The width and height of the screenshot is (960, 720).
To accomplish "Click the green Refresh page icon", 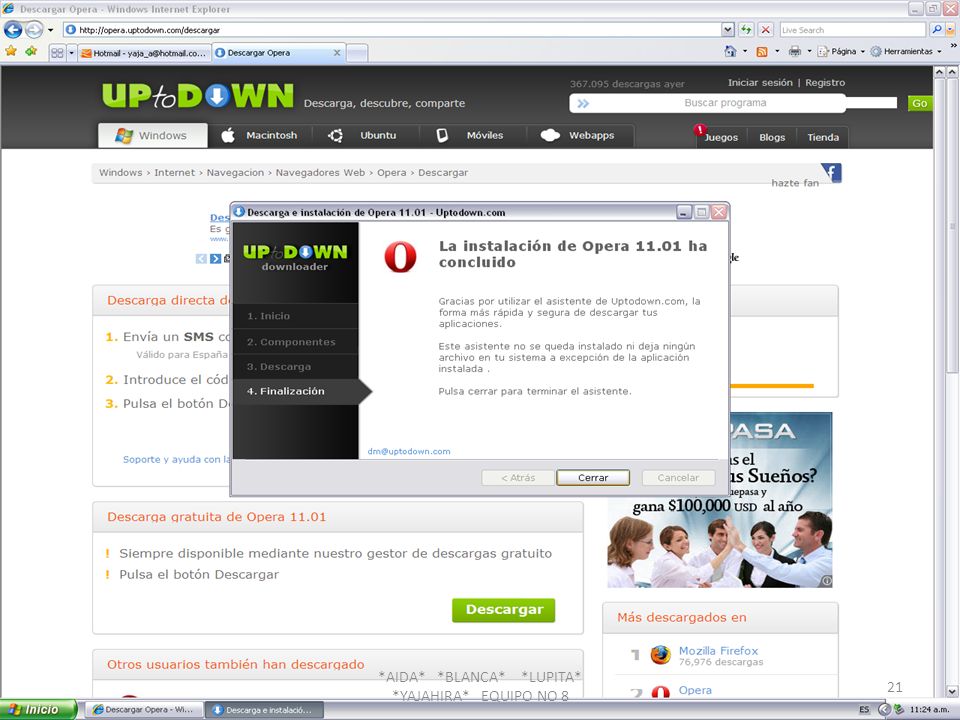I will click(746, 29).
